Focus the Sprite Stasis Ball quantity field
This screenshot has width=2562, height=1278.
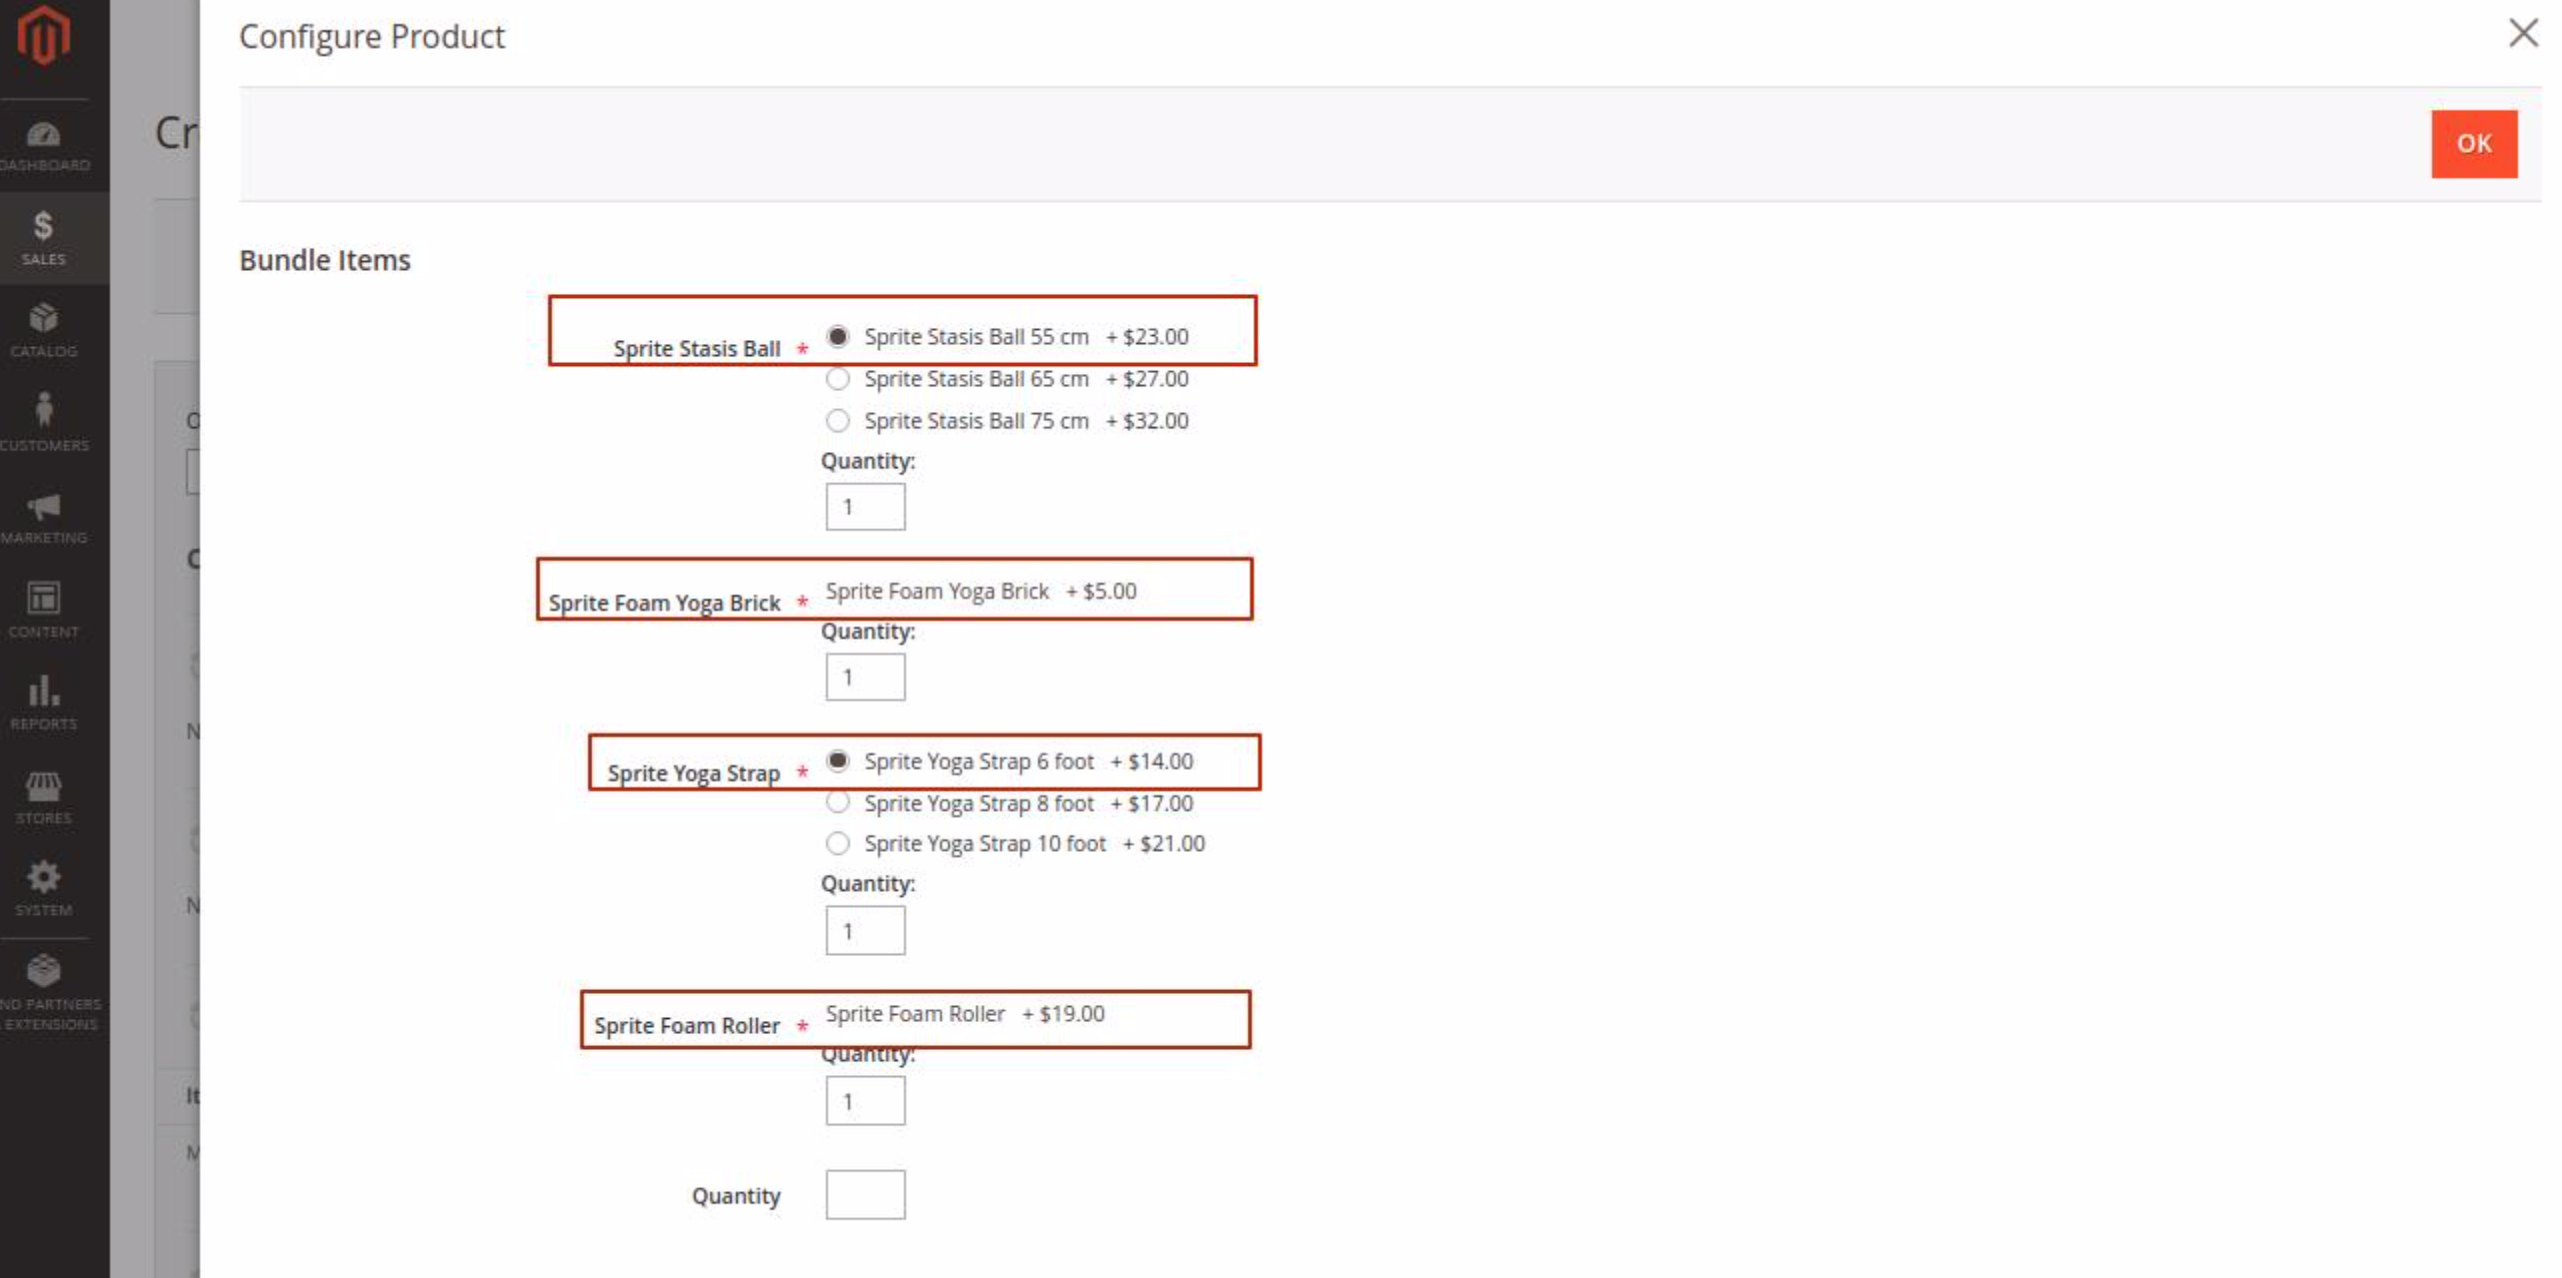(x=865, y=507)
